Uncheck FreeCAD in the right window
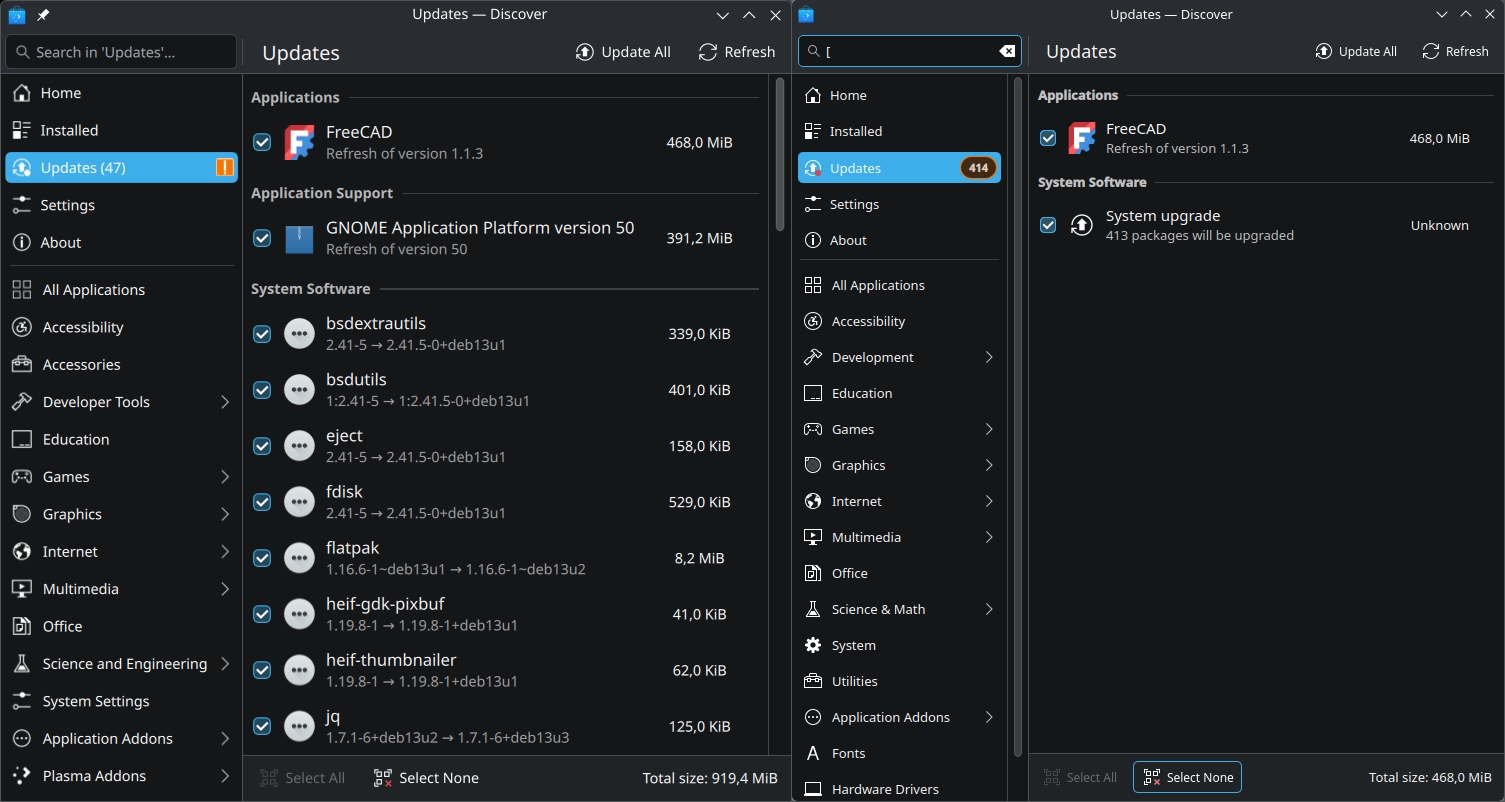Viewport: 1505px width, 802px height. (1048, 138)
